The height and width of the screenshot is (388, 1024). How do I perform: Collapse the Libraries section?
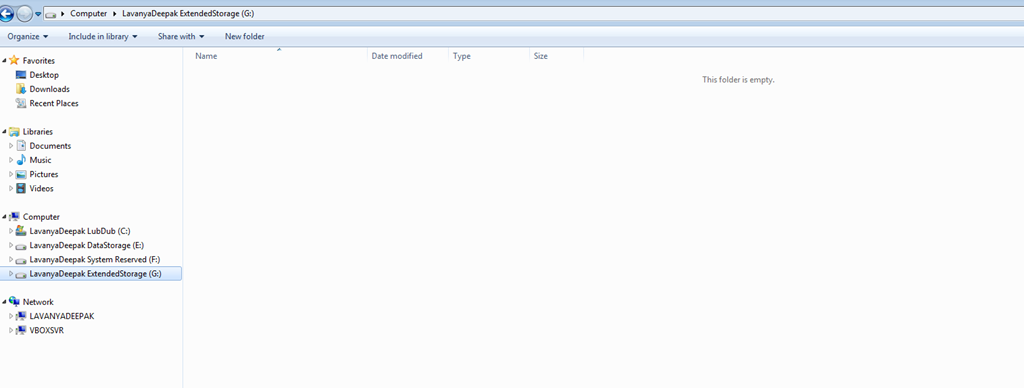pos(5,132)
